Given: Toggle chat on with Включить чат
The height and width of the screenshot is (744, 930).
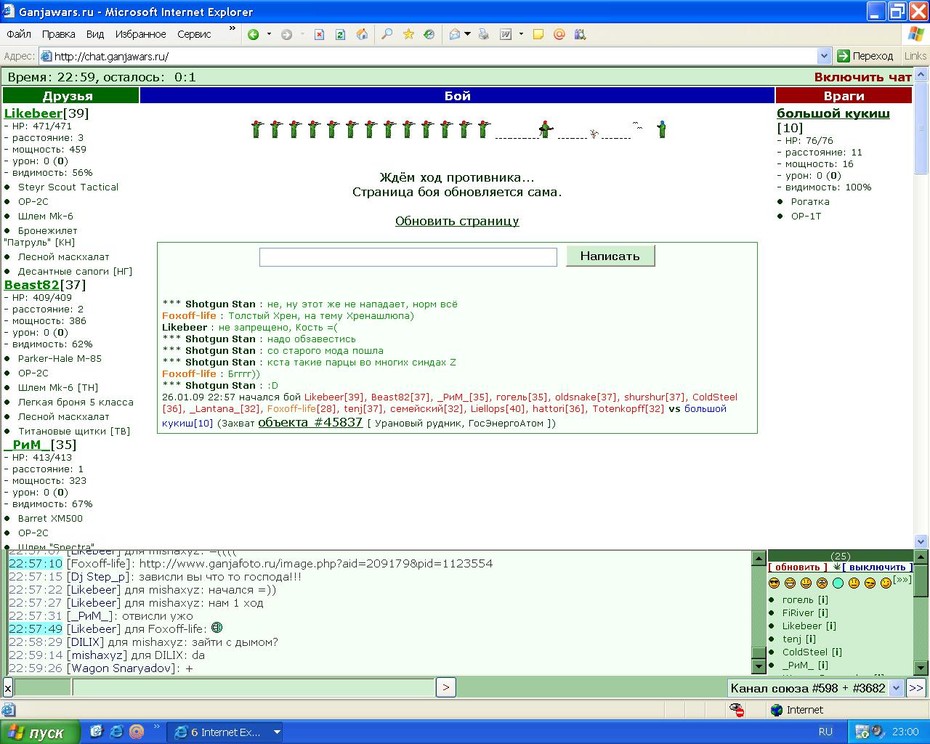Looking at the screenshot, I should 862,77.
